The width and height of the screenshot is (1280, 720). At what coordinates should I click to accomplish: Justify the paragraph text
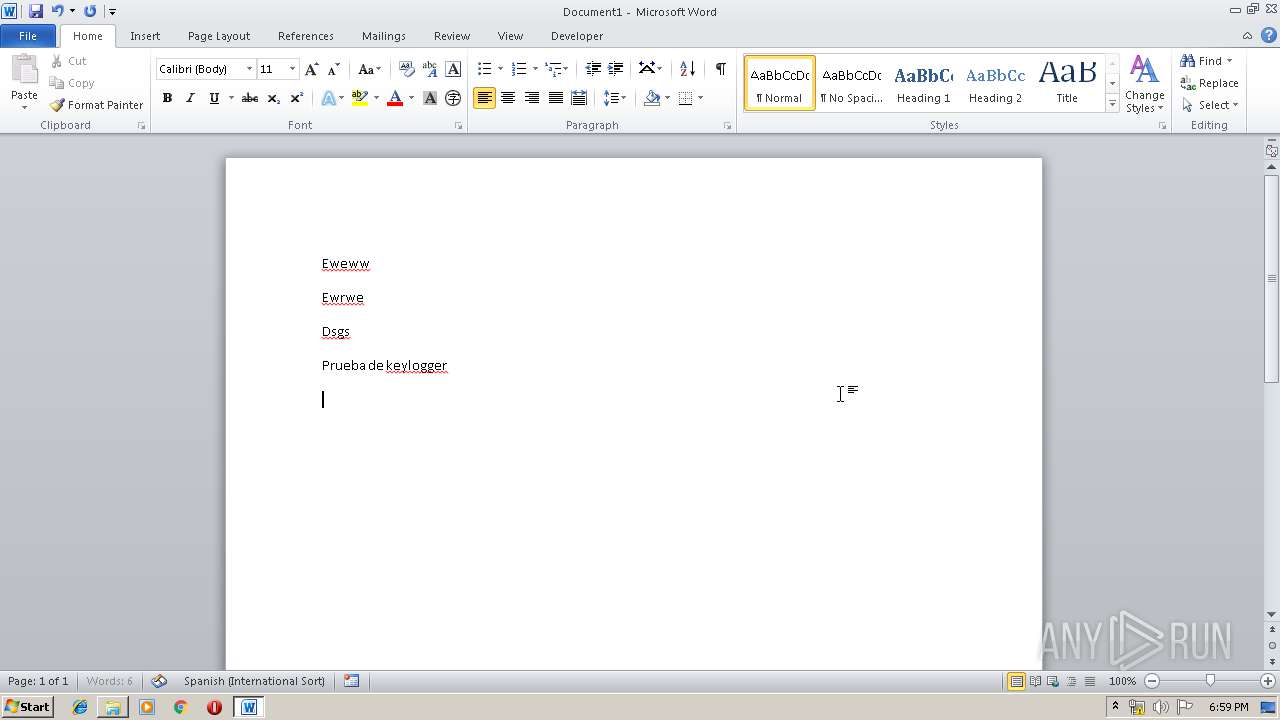pyautogui.click(x=555, y=98)
